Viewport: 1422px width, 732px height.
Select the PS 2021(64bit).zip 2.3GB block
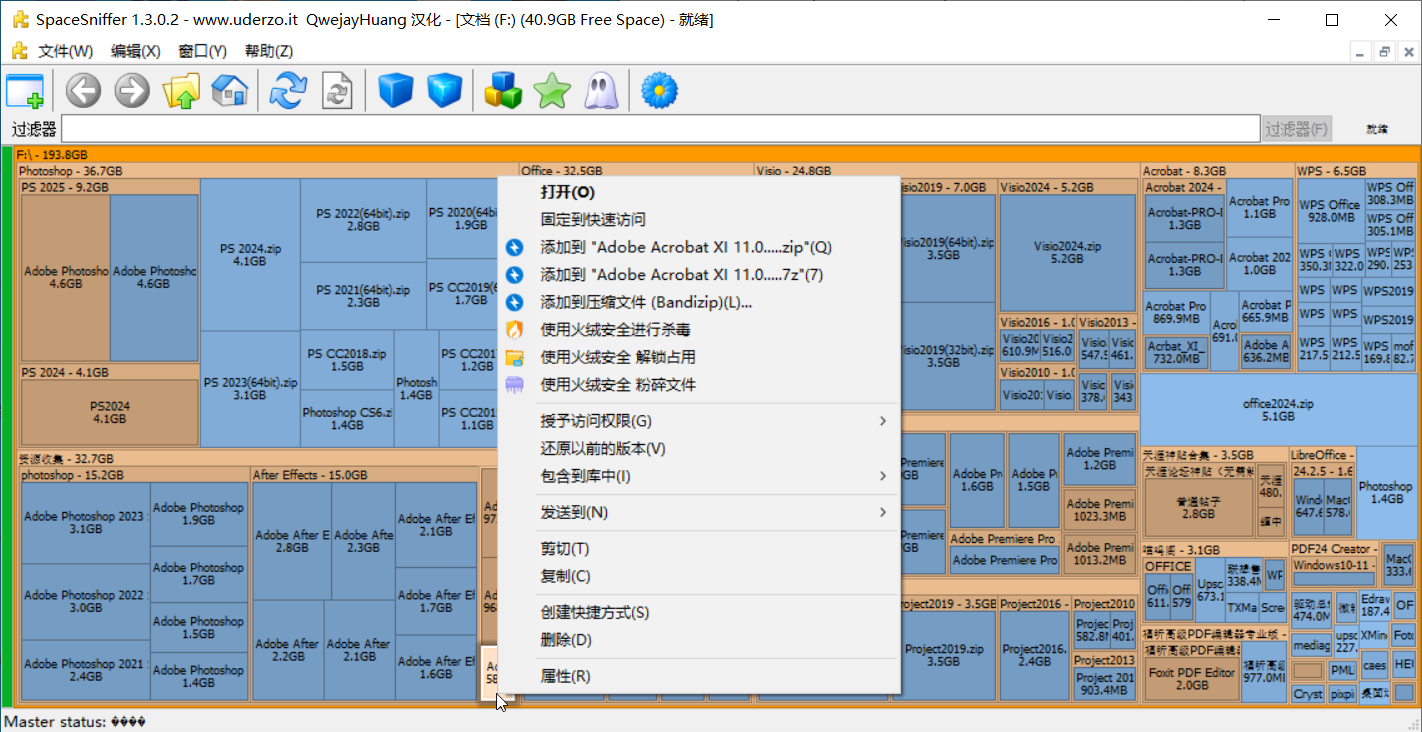[363, 296]
